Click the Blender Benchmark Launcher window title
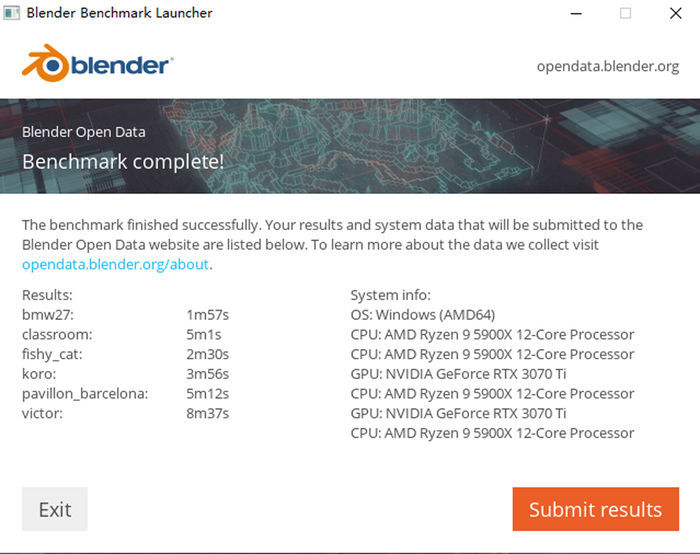This screenshot has height=554, width=700. pyautogui.click(x=119, y=13)
